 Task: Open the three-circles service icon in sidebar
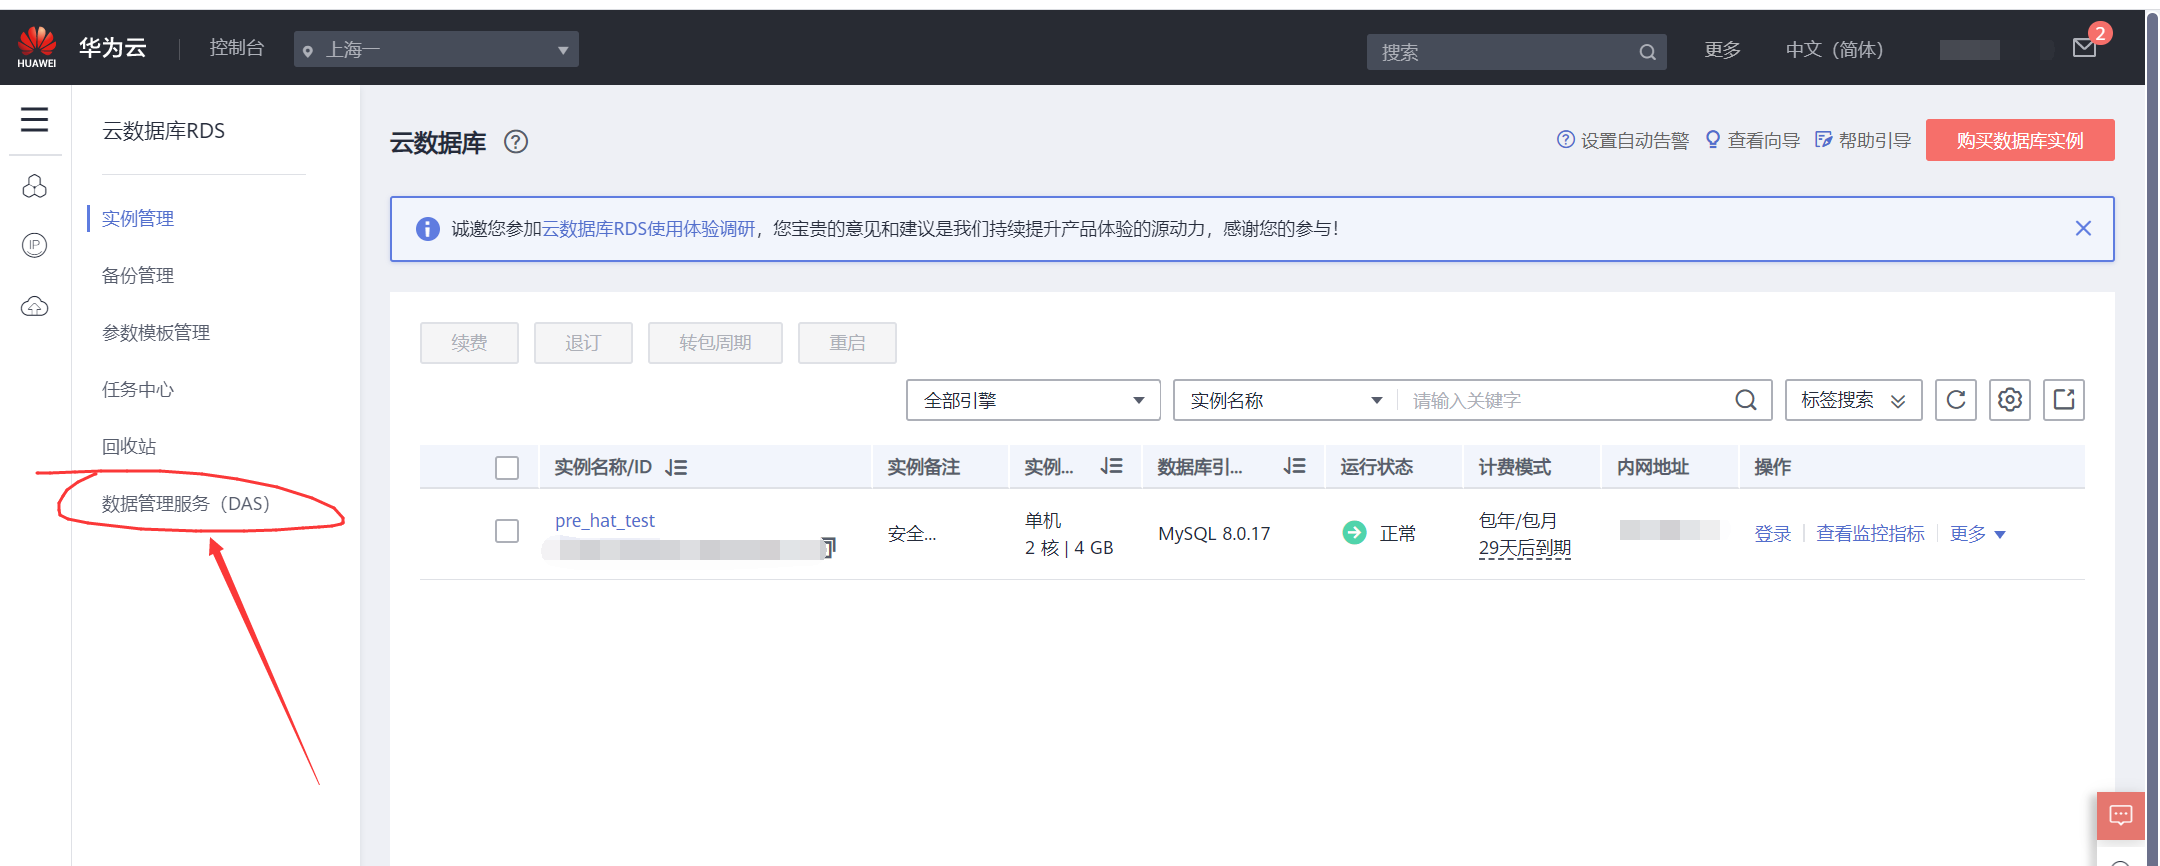tap(35, 186)
